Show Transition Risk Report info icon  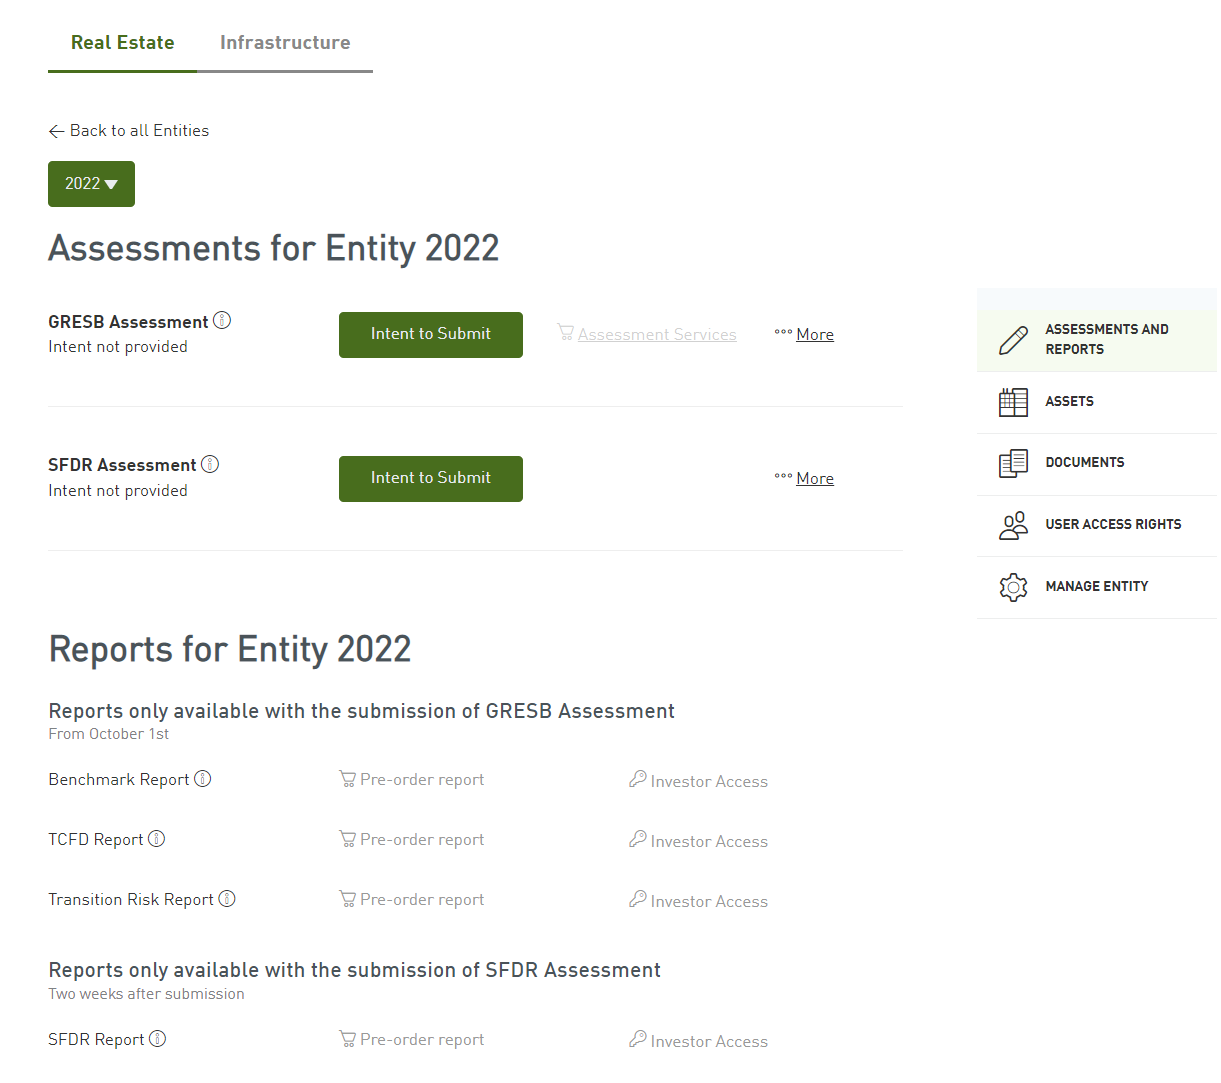[227, 898]
